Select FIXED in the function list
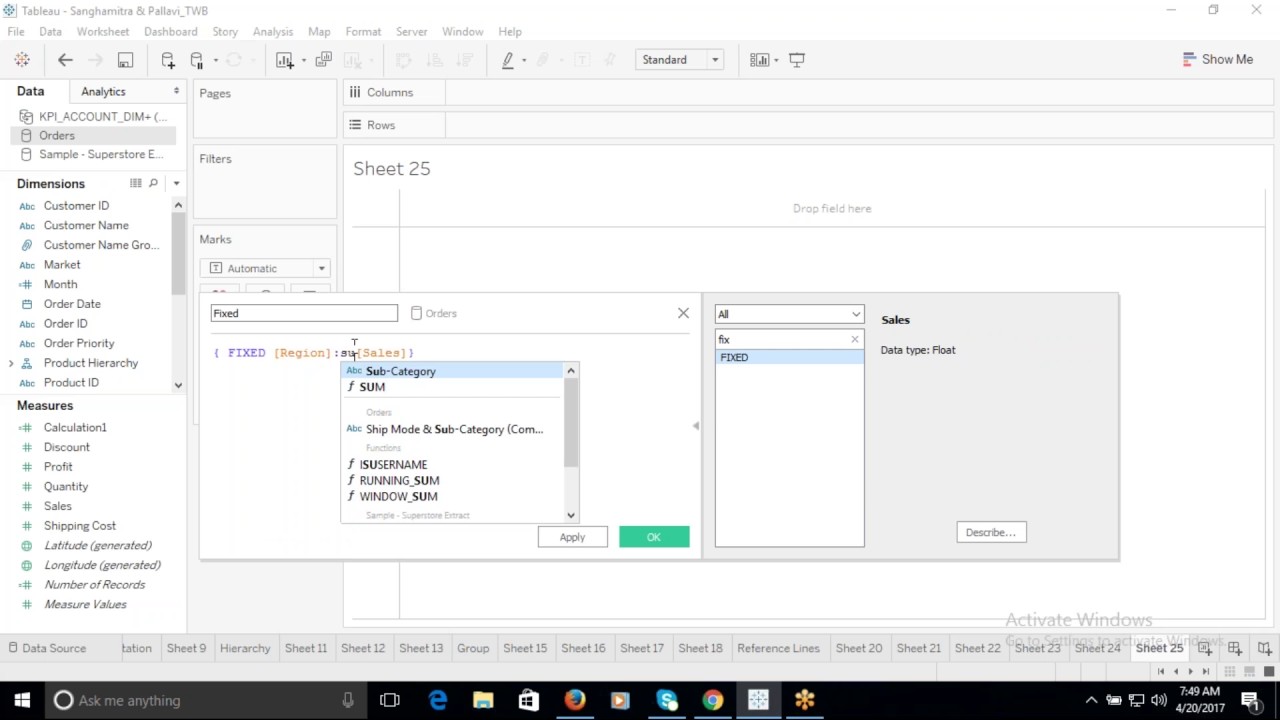 [789, 357]
